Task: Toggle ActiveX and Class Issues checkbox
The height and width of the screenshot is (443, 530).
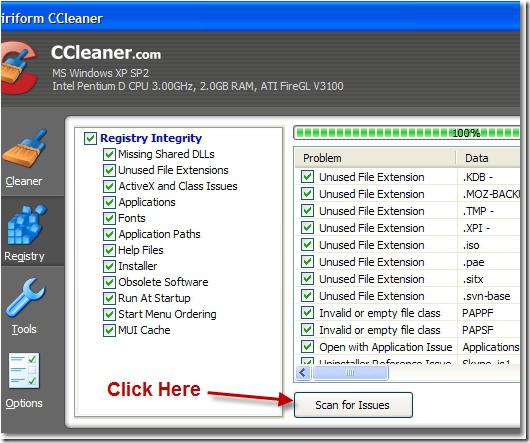Action: [109, 186]
